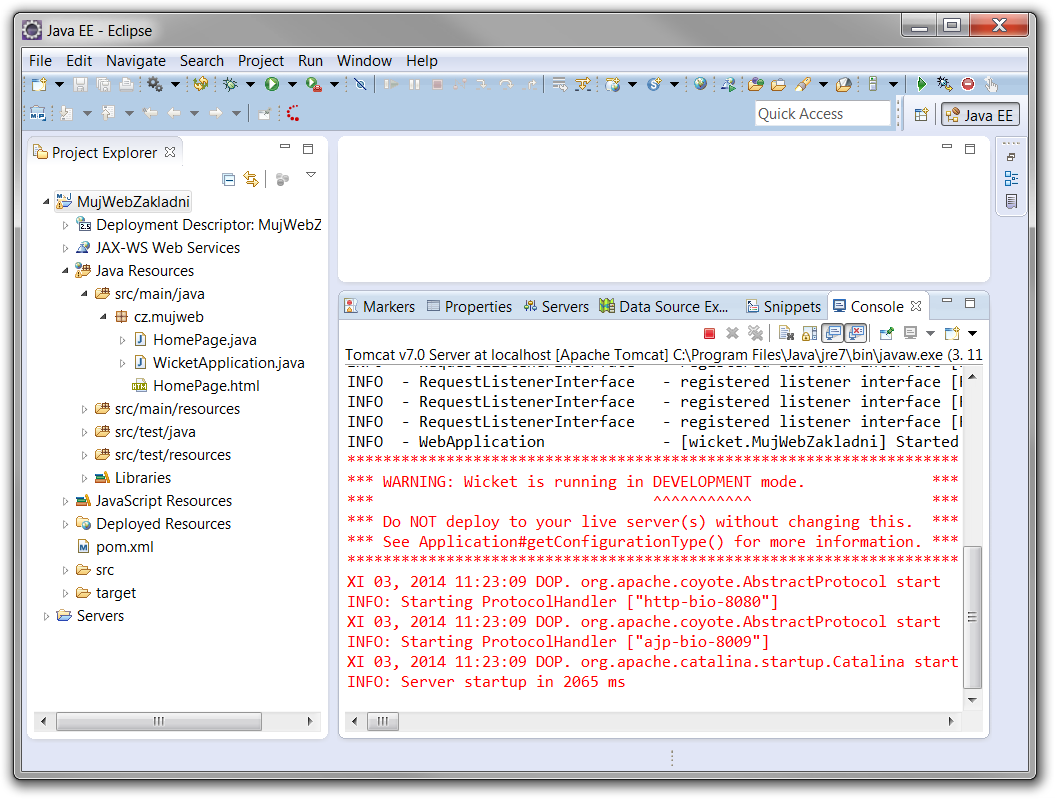Click the Clear Console icon
Viewport: 1055px width, 799px height.
tap(786, 333)
